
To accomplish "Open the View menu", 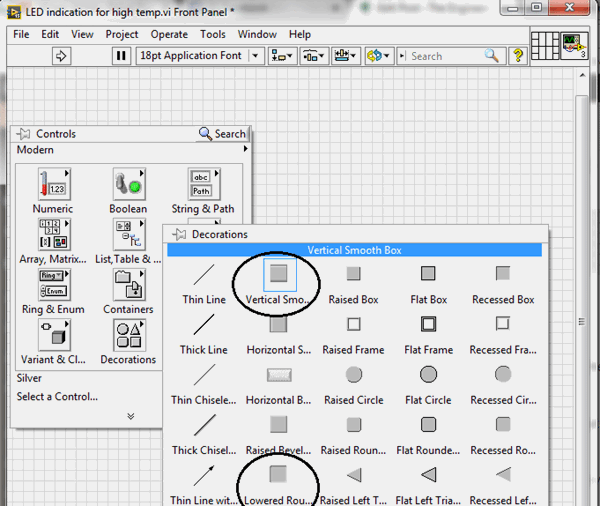I will click(x=82, y=34).
